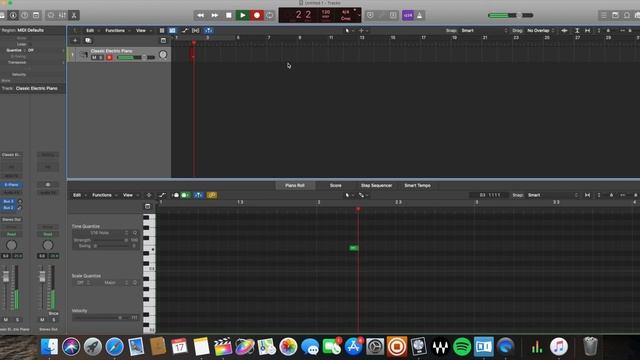Switch to the Piano Roll tab
The width and height of the screenshot is (640, 360).
click(x=295, y=186)
